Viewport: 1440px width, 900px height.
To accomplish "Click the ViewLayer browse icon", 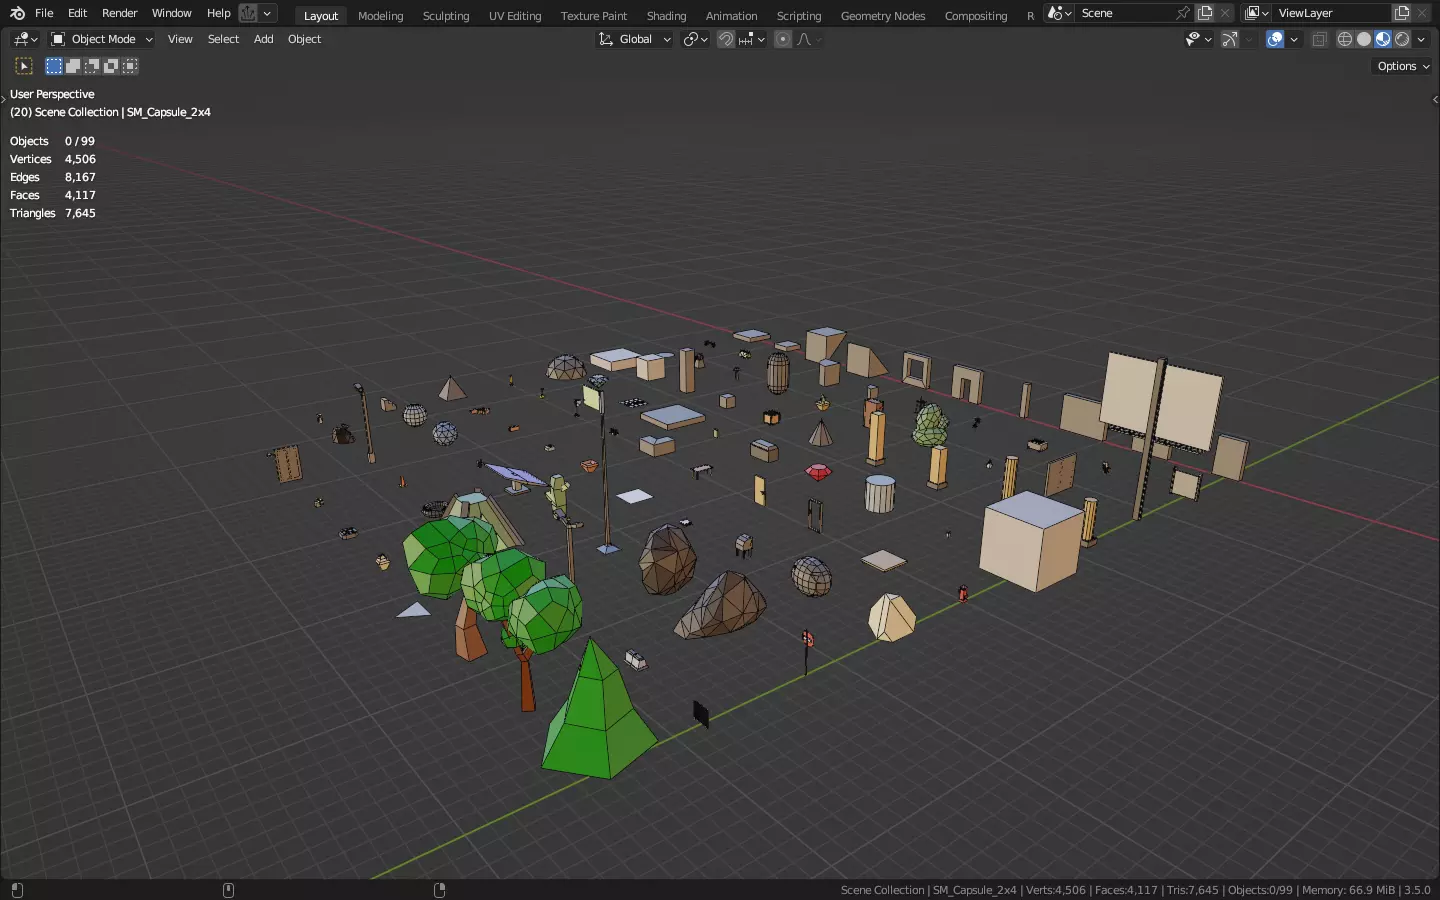I will [1257, 13].
